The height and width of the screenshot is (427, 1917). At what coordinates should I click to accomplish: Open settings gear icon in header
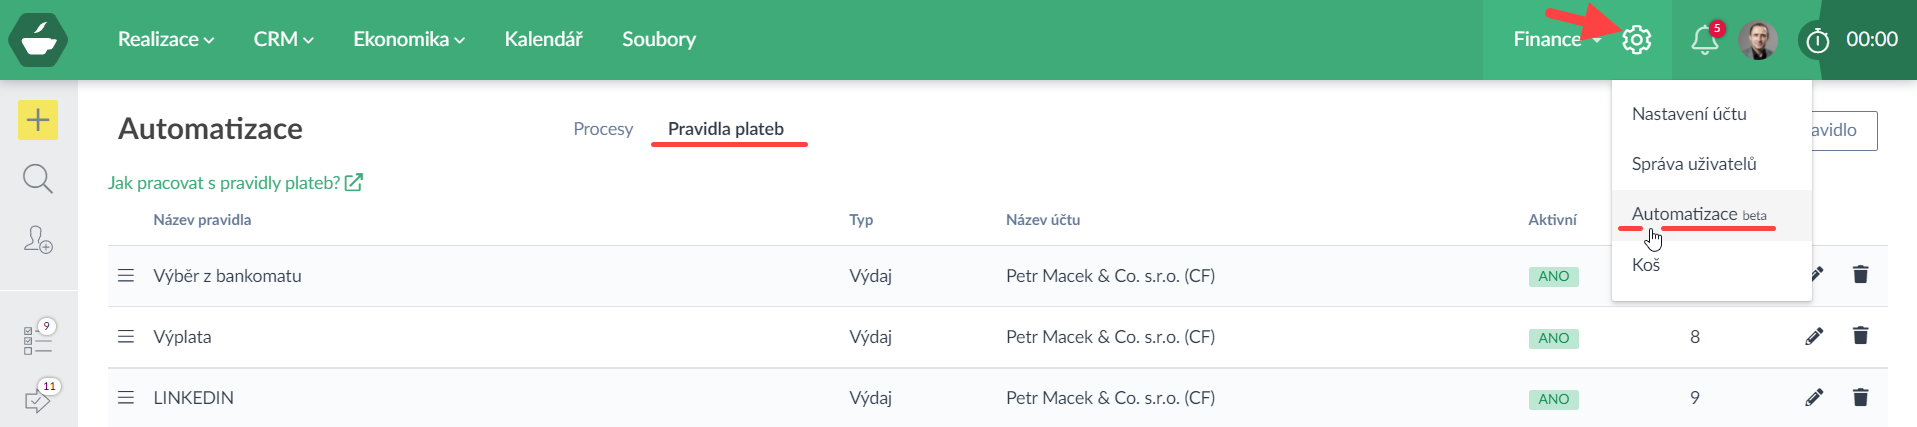point(1637,40)
